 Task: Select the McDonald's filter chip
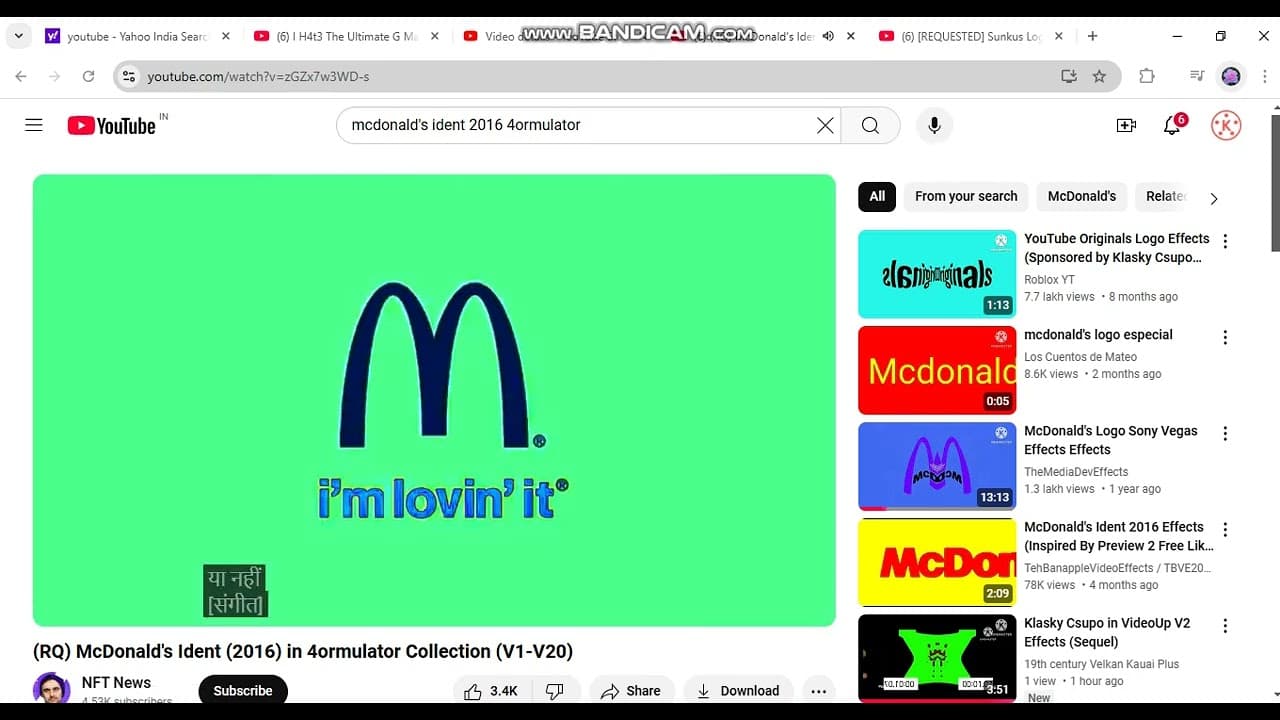[1082, 196]
